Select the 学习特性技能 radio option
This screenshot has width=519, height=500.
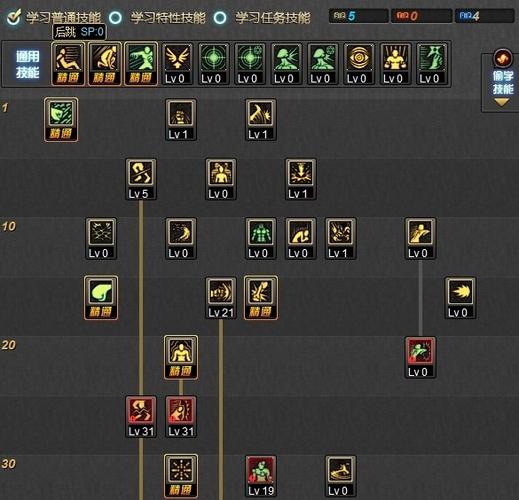[116, 18]
